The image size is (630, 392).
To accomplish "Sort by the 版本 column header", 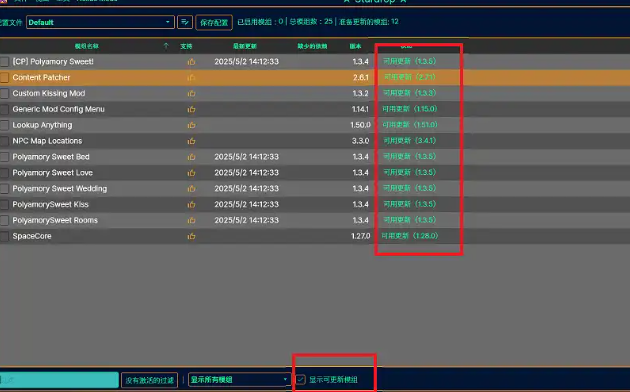I will (x=356, y=46).
